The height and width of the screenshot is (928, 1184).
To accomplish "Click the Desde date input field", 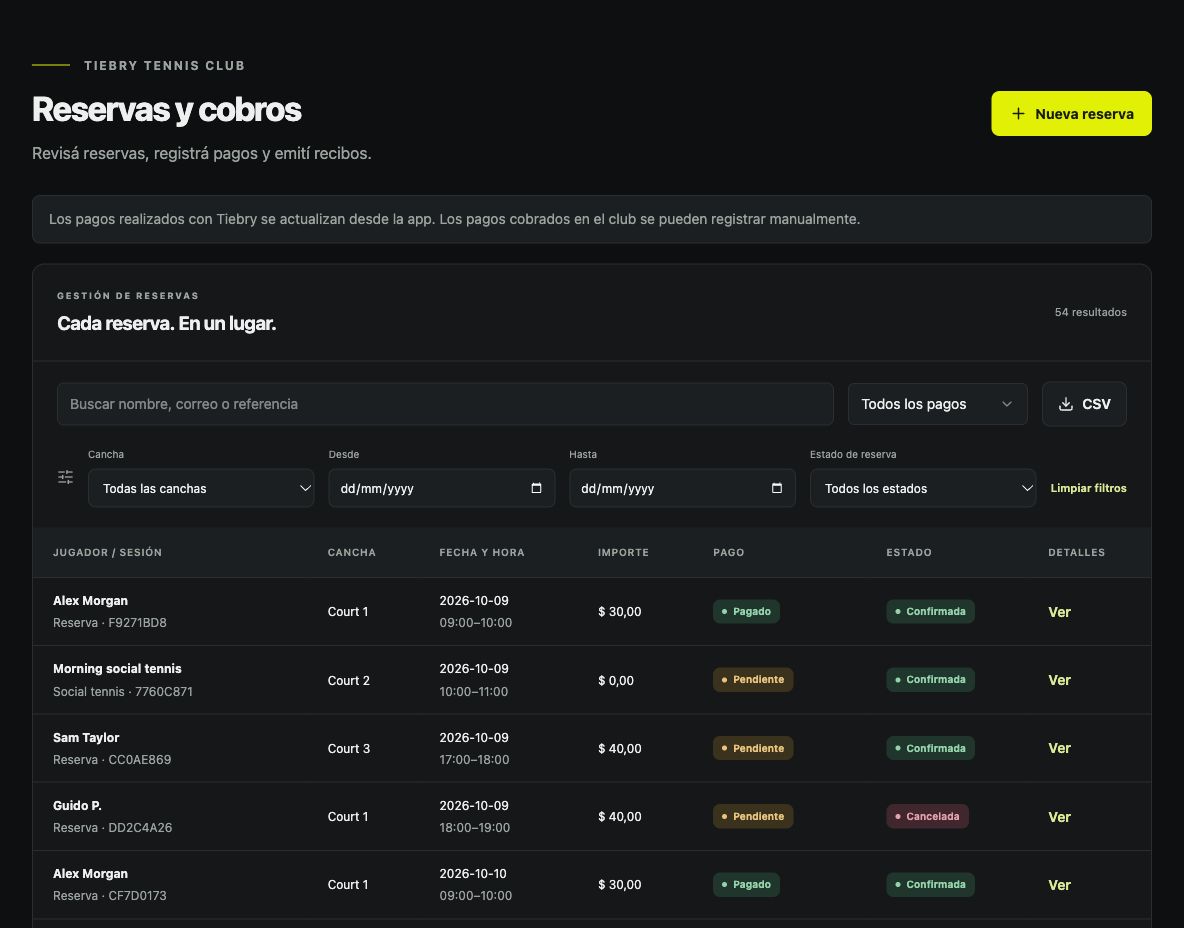I will 441,488.
